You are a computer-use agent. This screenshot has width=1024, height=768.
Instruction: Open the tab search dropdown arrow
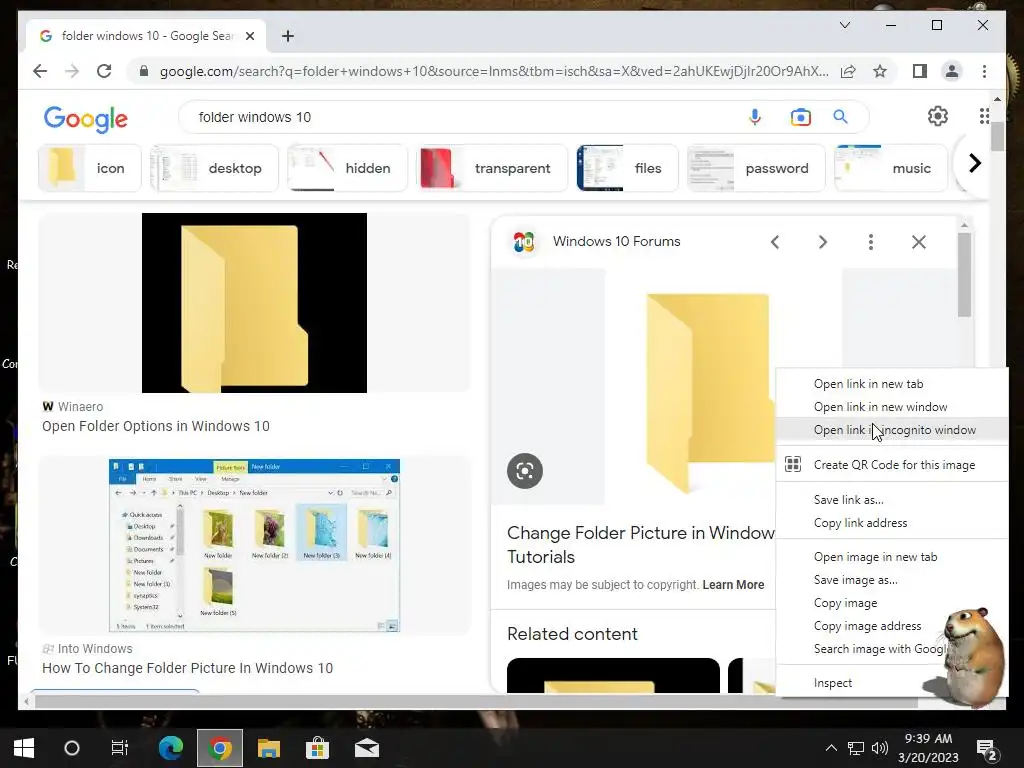[x=844, y=25]
